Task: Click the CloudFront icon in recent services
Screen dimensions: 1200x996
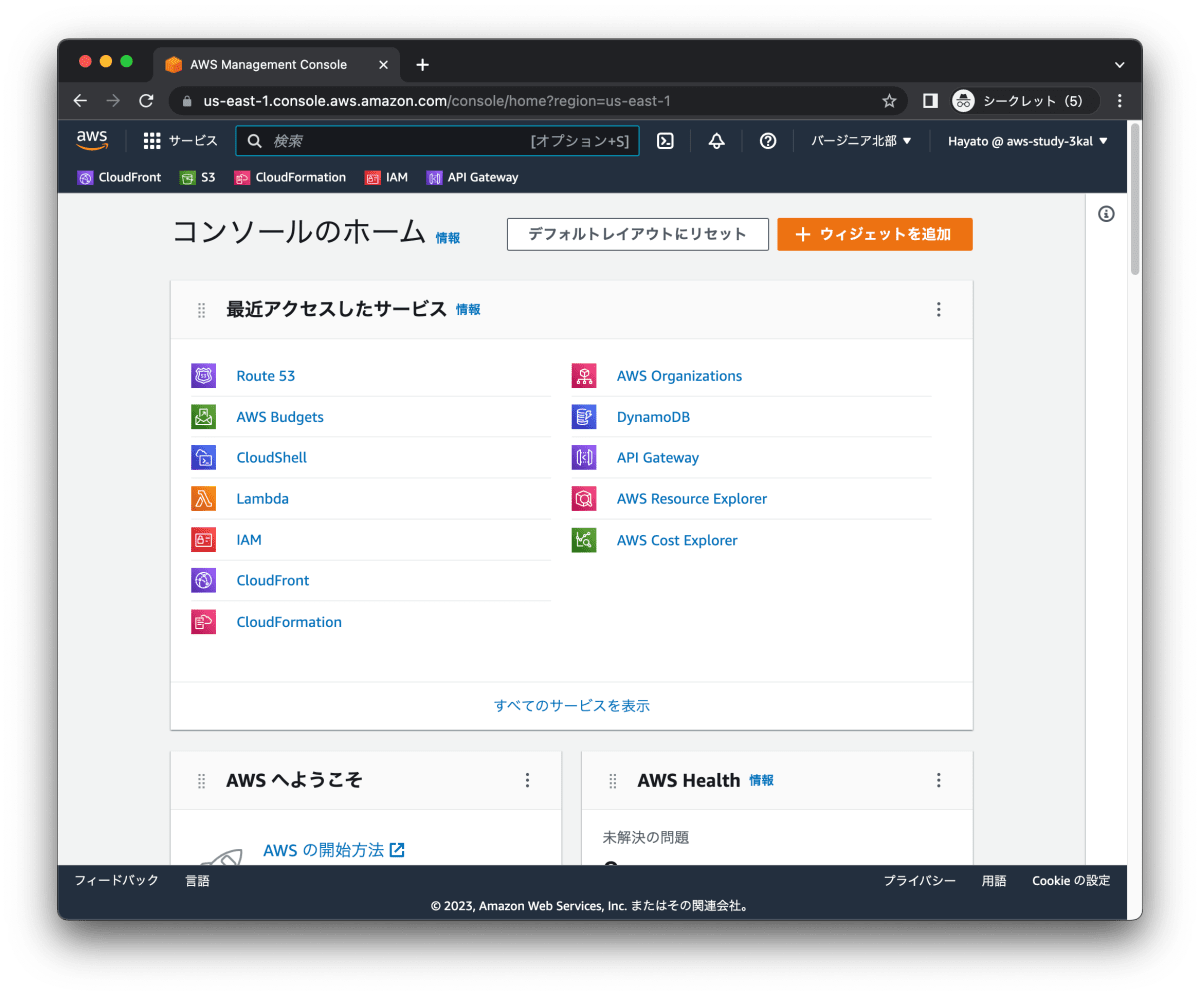Action: (x=203, y=581)
